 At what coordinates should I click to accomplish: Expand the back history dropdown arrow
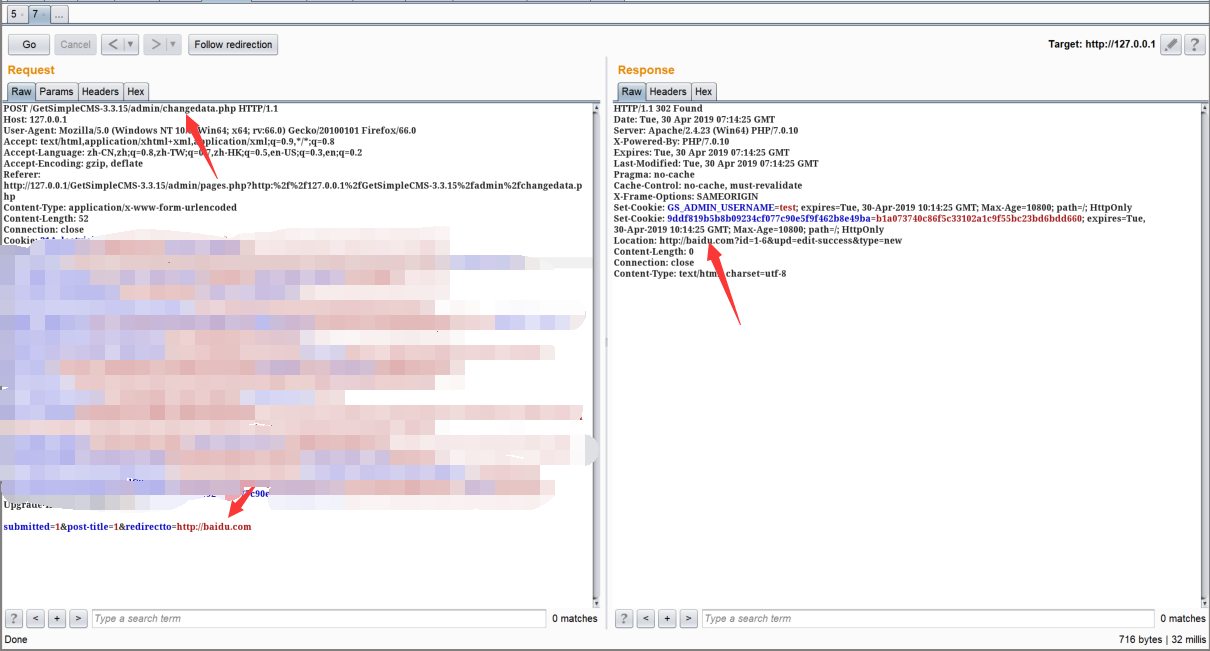click(130, 44)
